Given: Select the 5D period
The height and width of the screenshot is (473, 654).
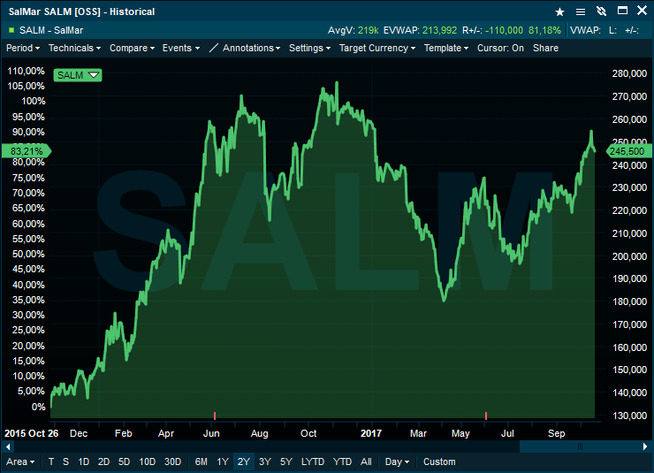Looking at the screenshot, I should [124, 462].
